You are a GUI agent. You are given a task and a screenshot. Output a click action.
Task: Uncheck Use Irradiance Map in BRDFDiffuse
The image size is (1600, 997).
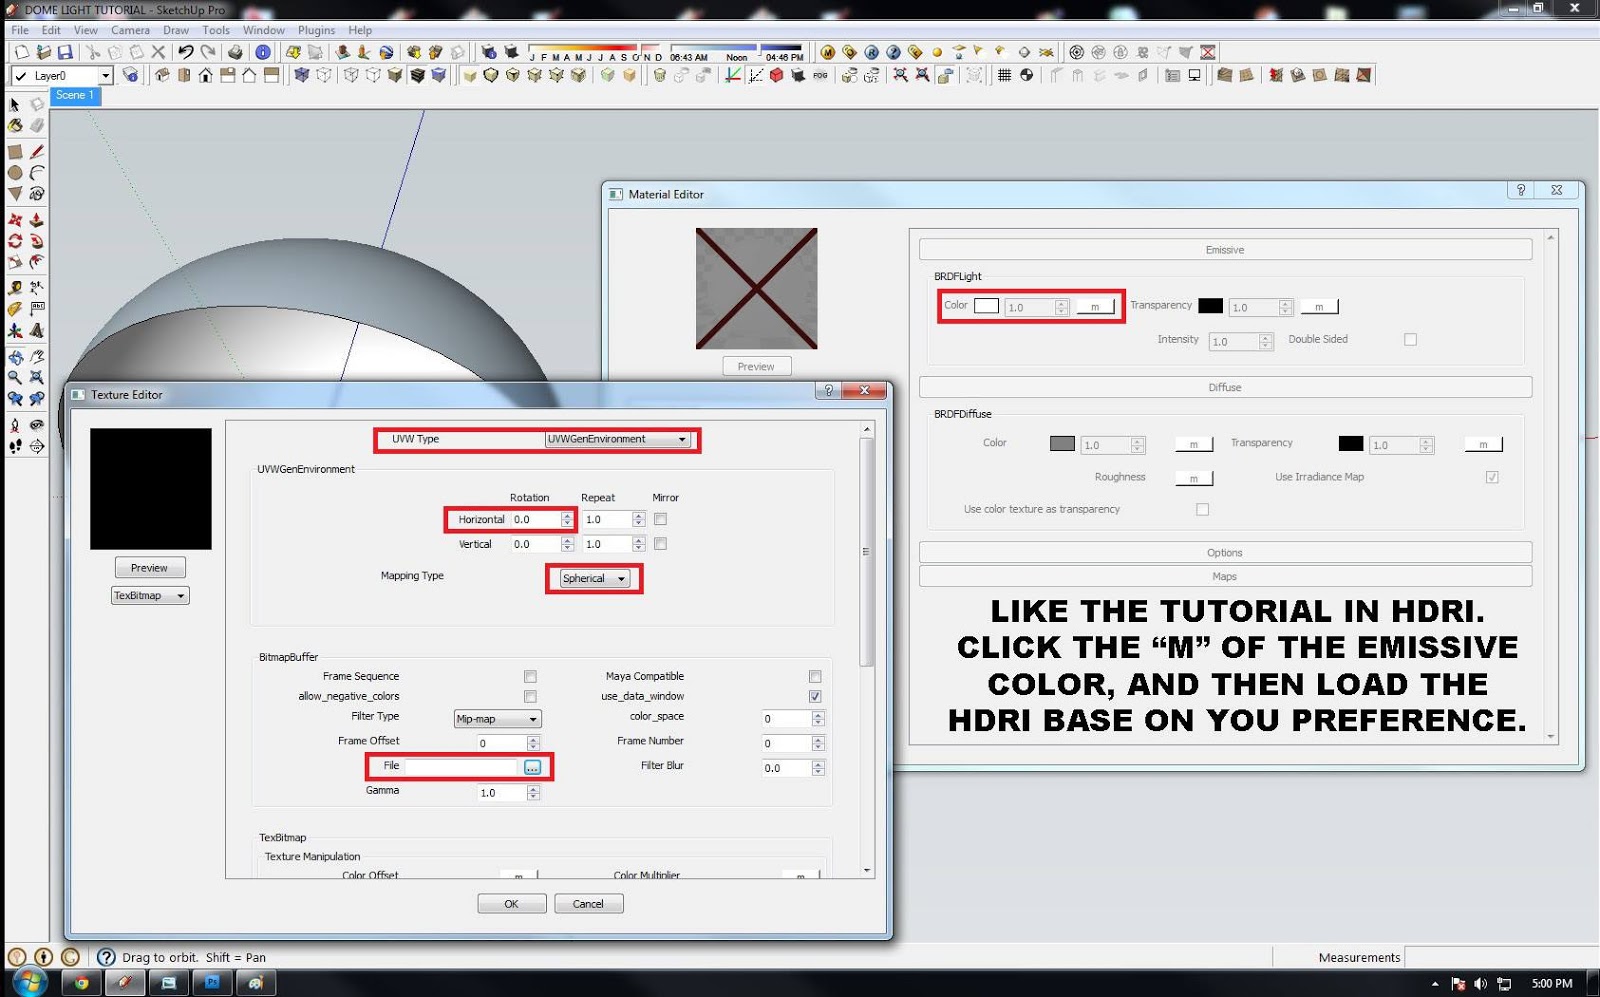[1491, 477]
